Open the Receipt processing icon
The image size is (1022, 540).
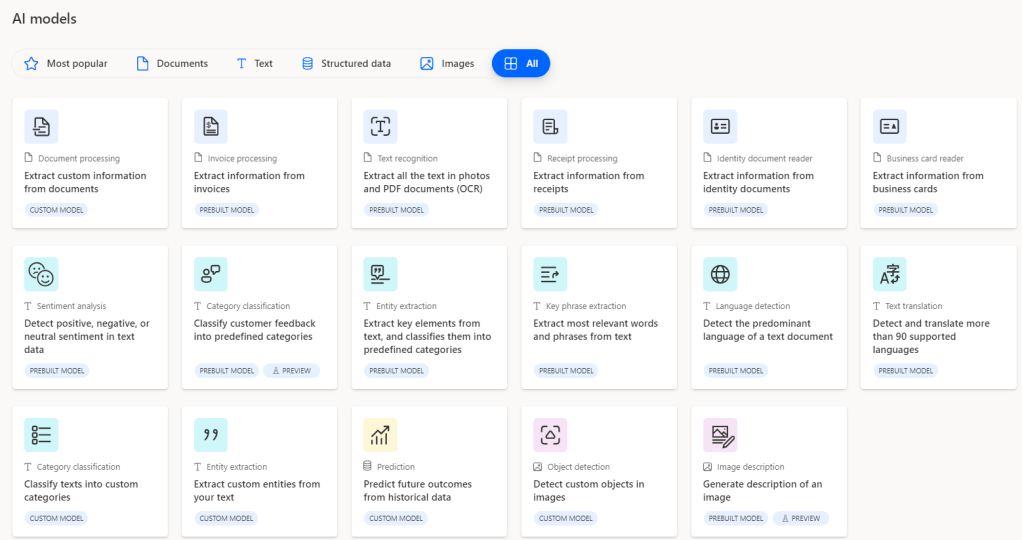550,127
